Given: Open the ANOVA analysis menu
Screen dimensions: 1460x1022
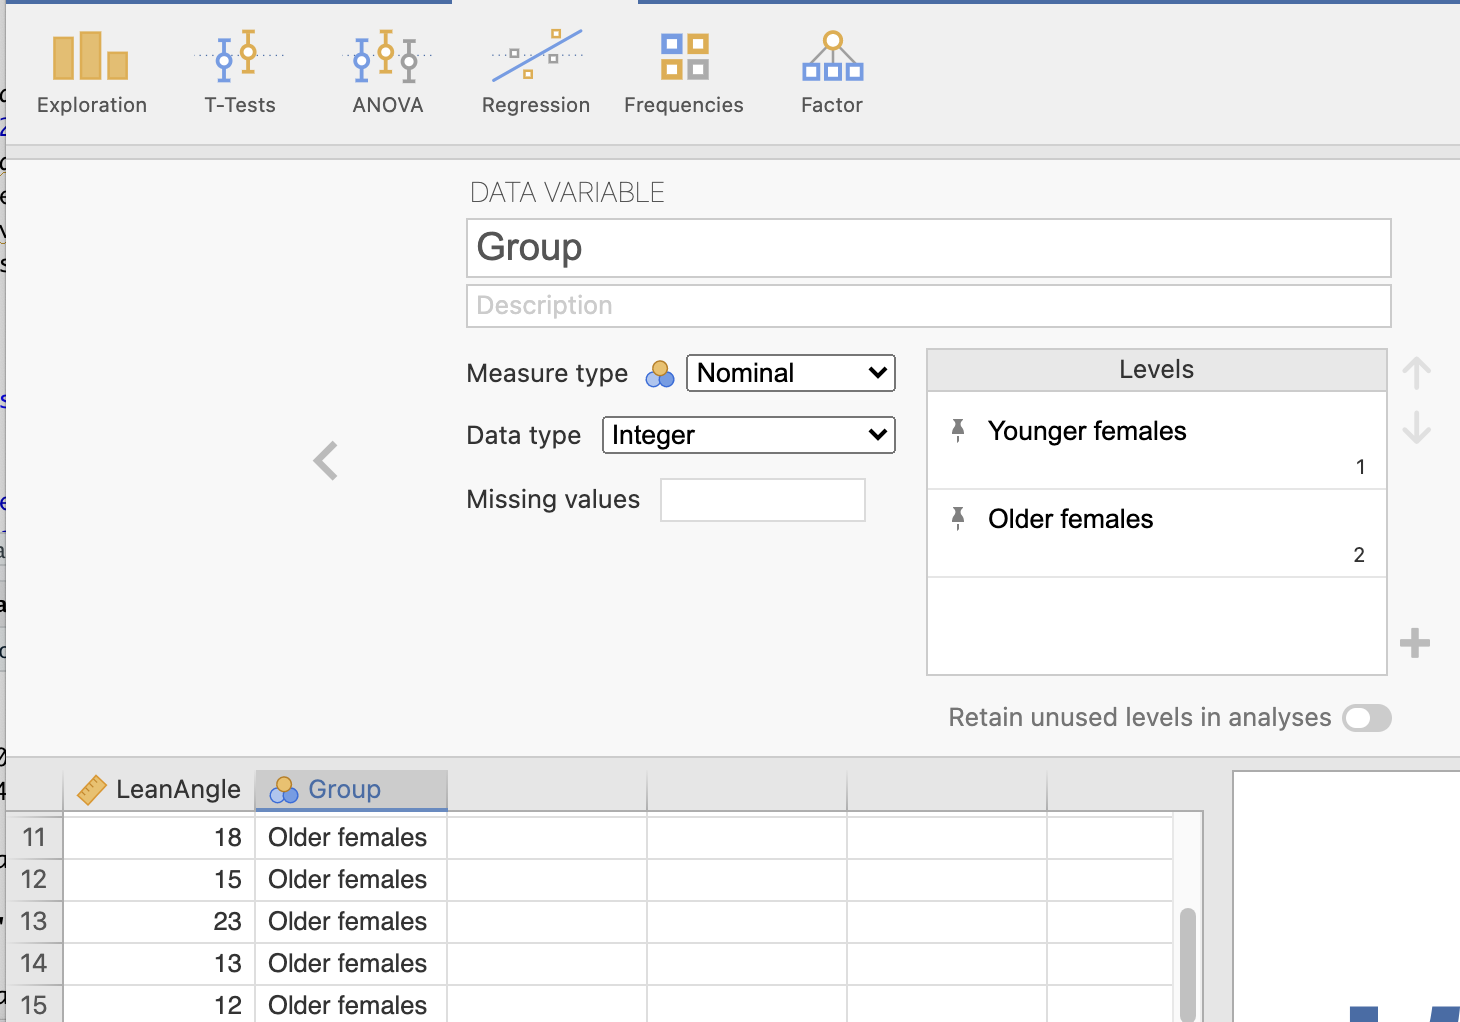Looking at the screenshot, I should pyautogui.click(x=388, y=74).
